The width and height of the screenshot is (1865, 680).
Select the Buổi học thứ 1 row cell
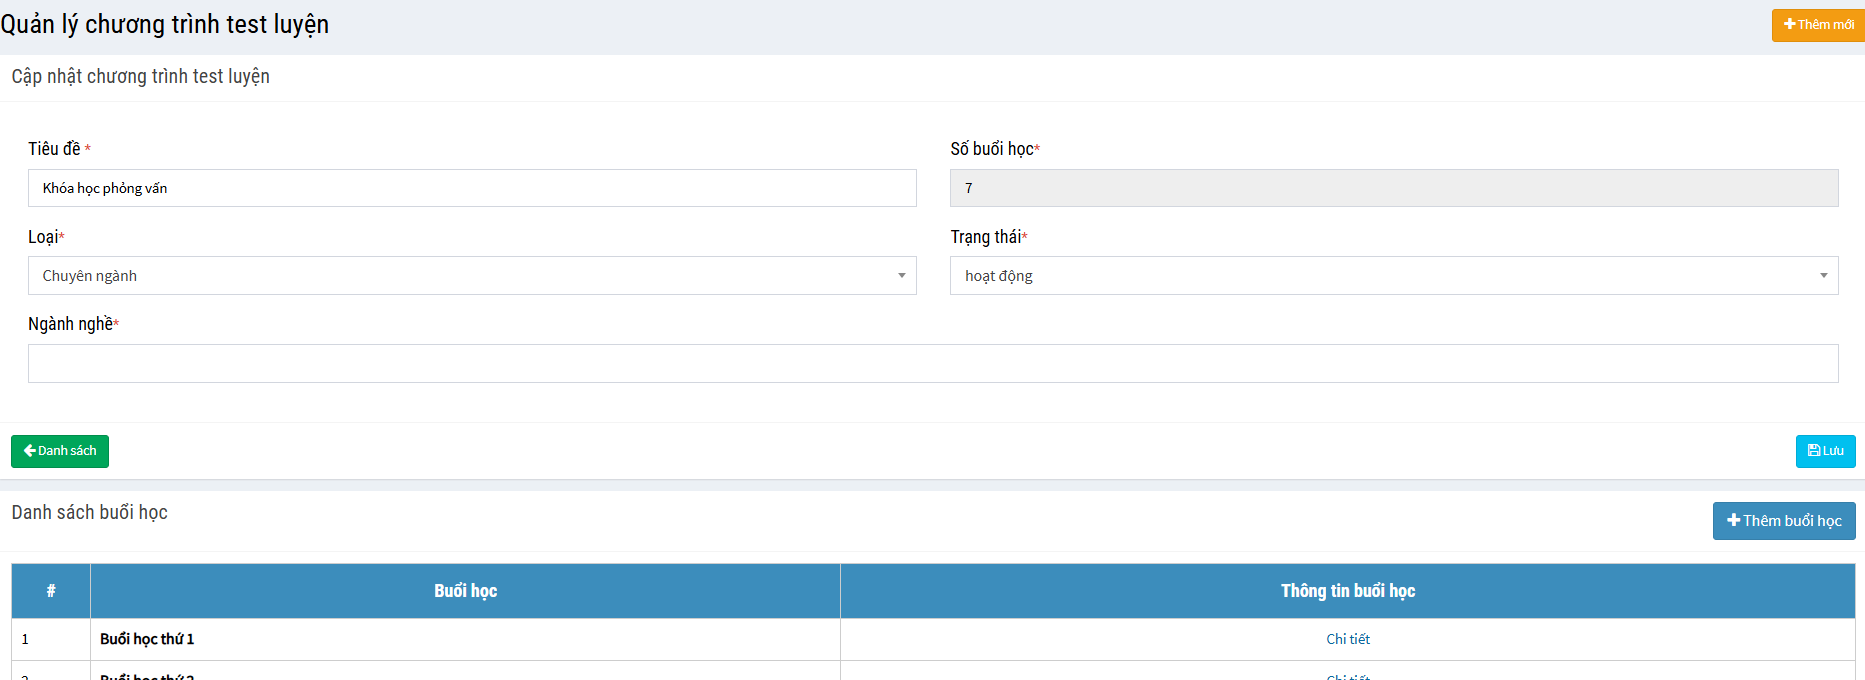pos(147,639)
